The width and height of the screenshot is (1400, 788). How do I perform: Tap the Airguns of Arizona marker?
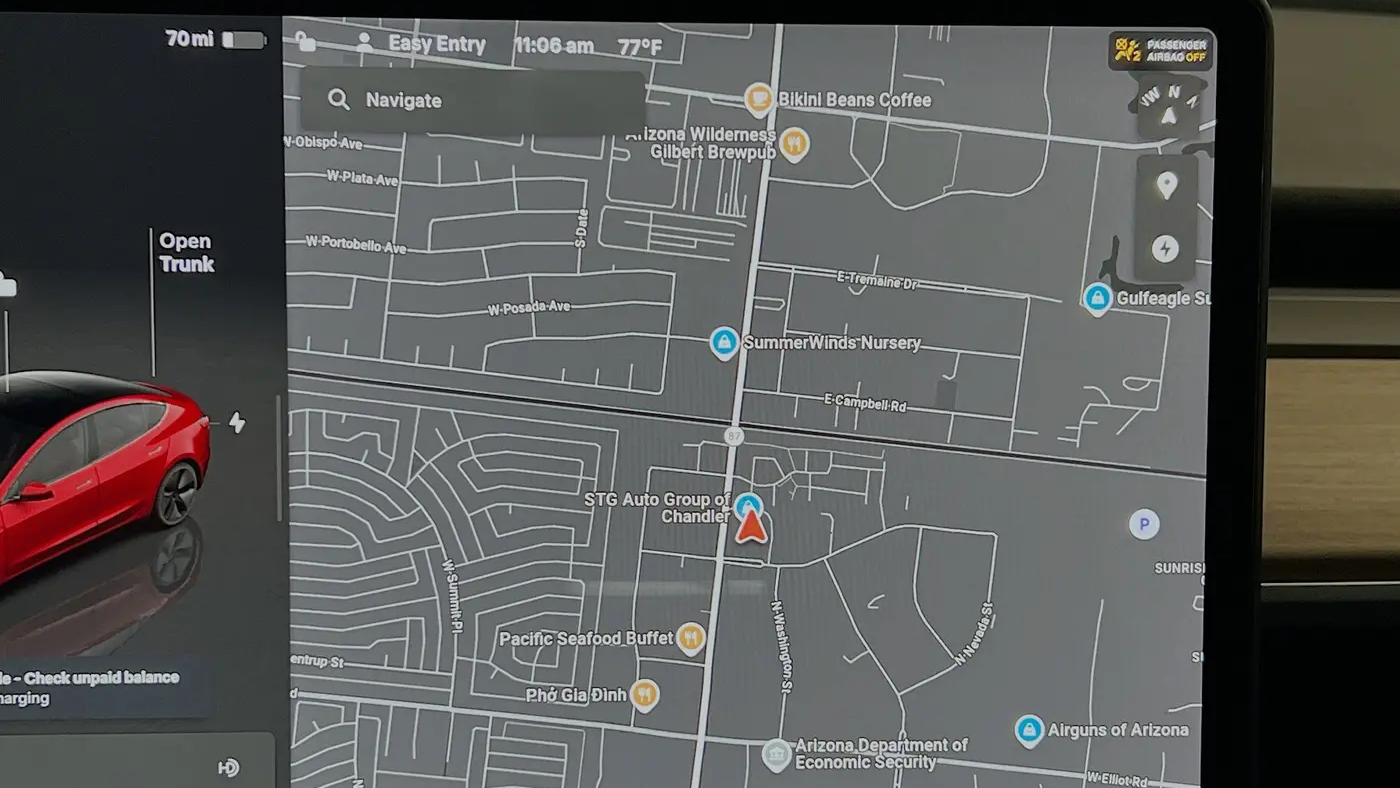pos(1029,731)
